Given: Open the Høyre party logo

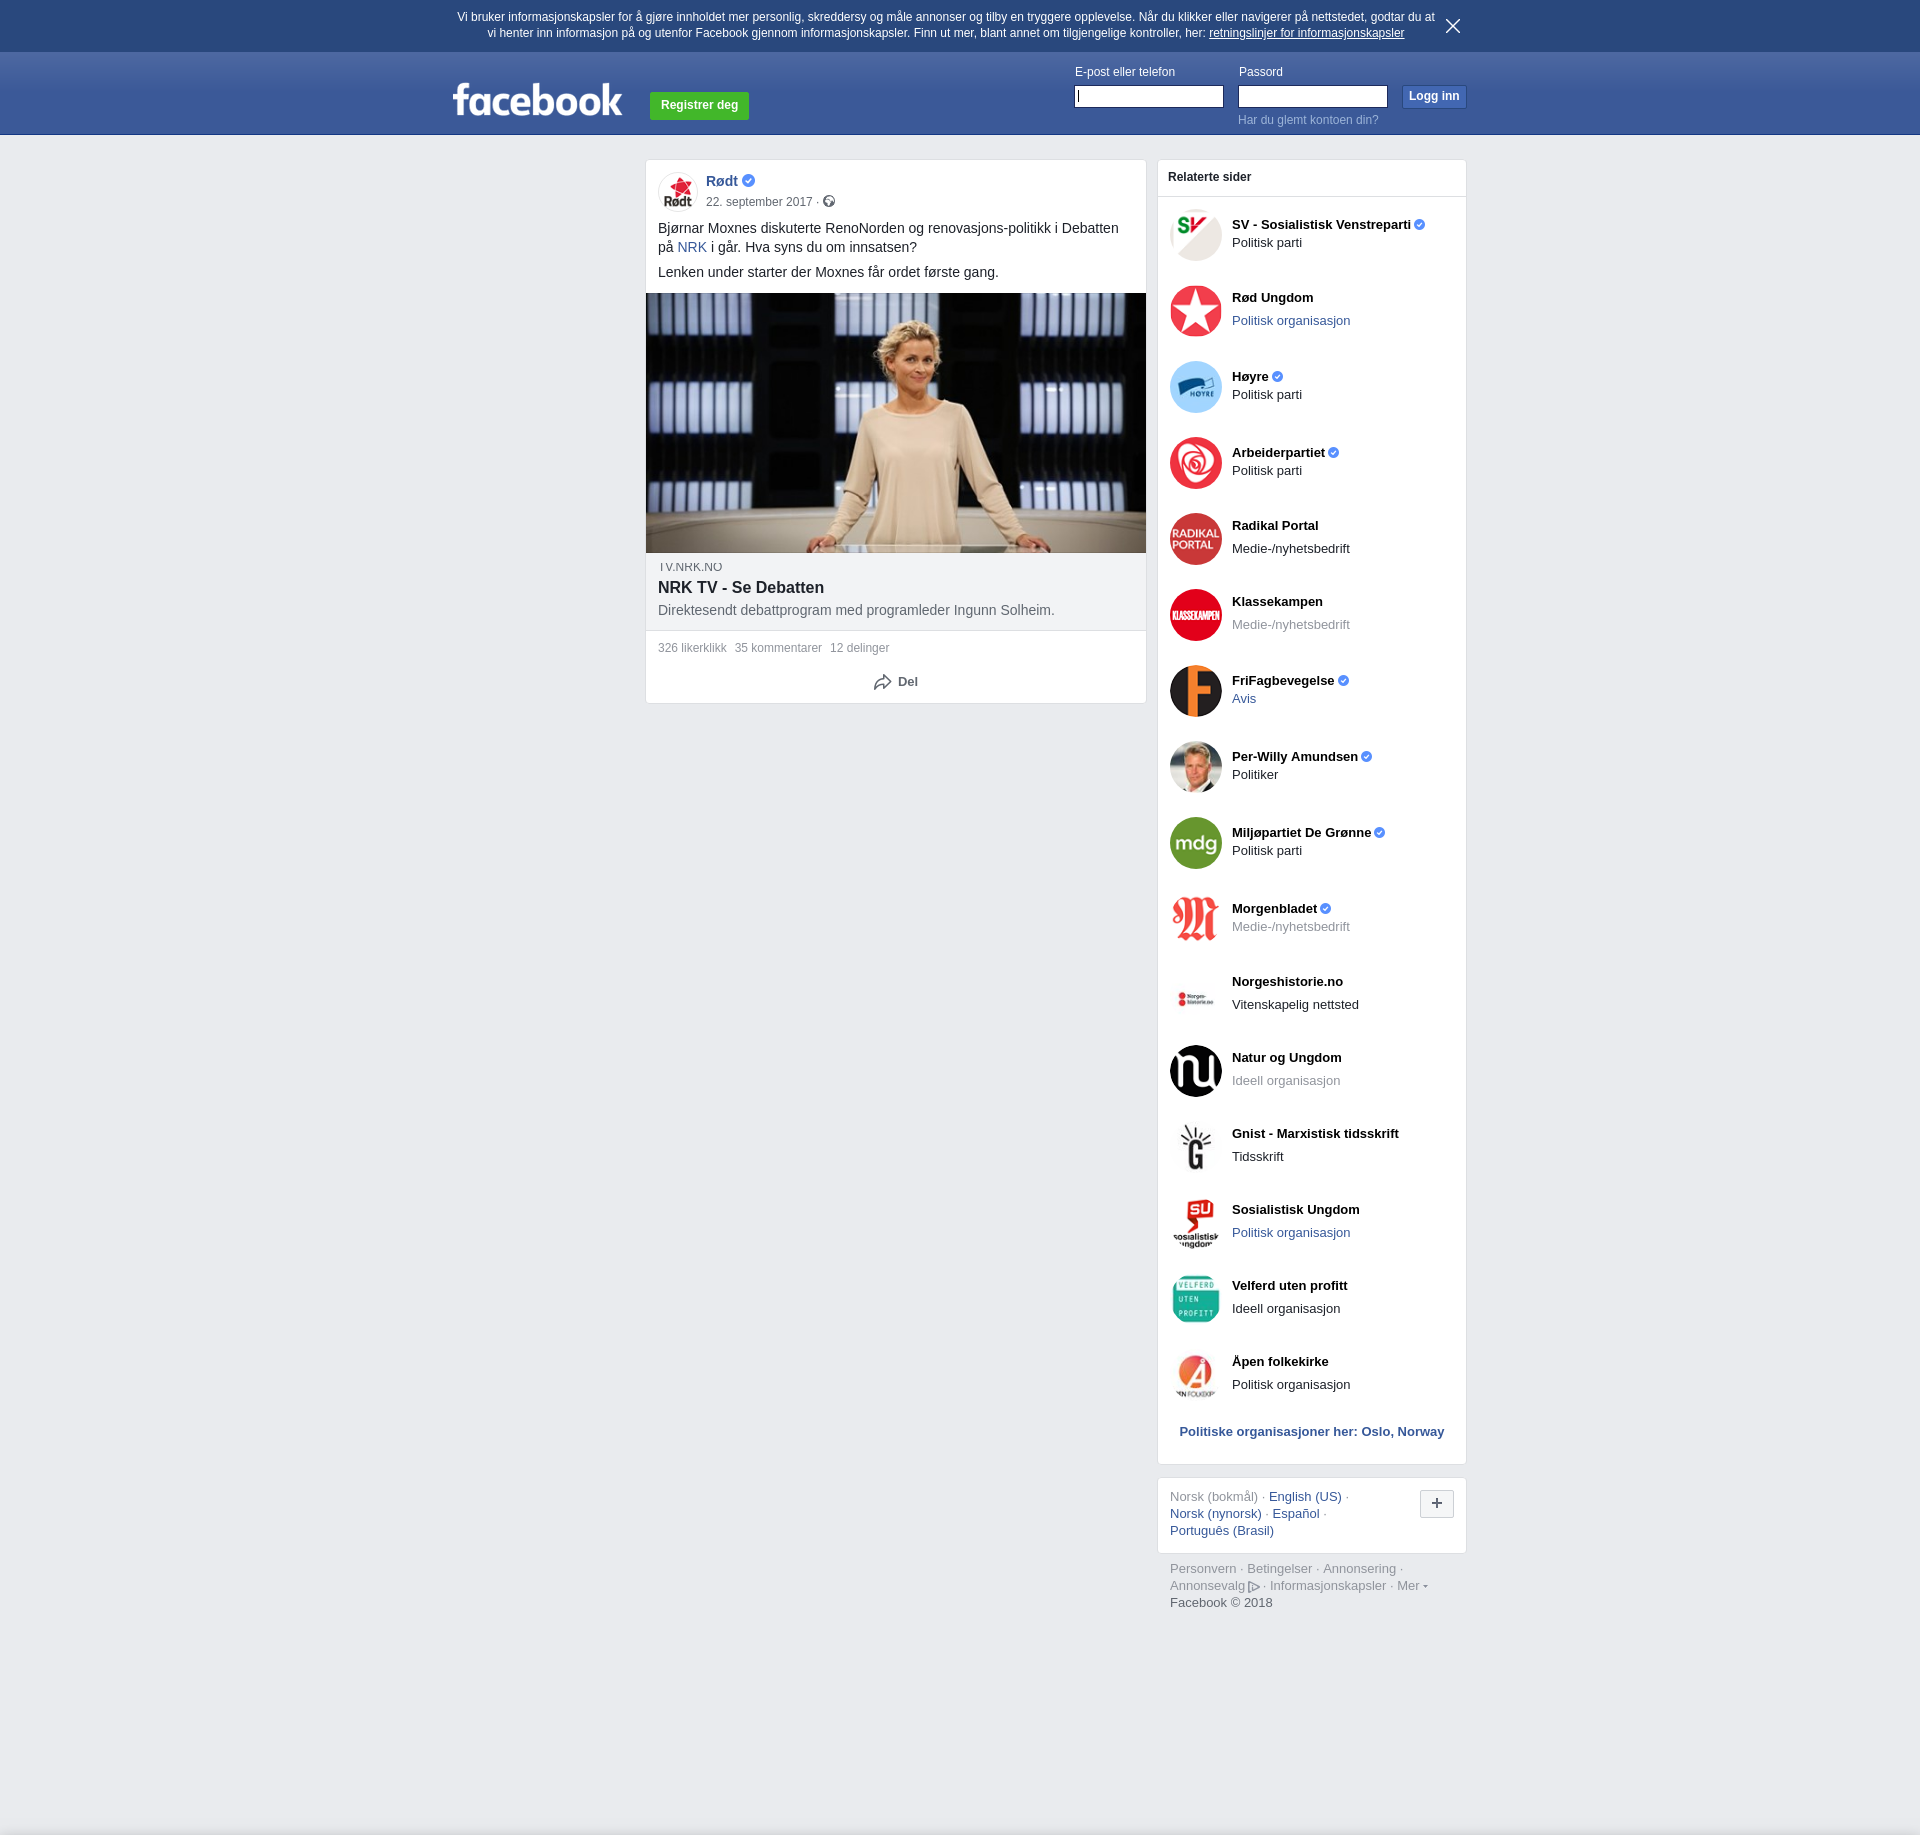Looking at the screenshot, I should [x=1195, y=387].
